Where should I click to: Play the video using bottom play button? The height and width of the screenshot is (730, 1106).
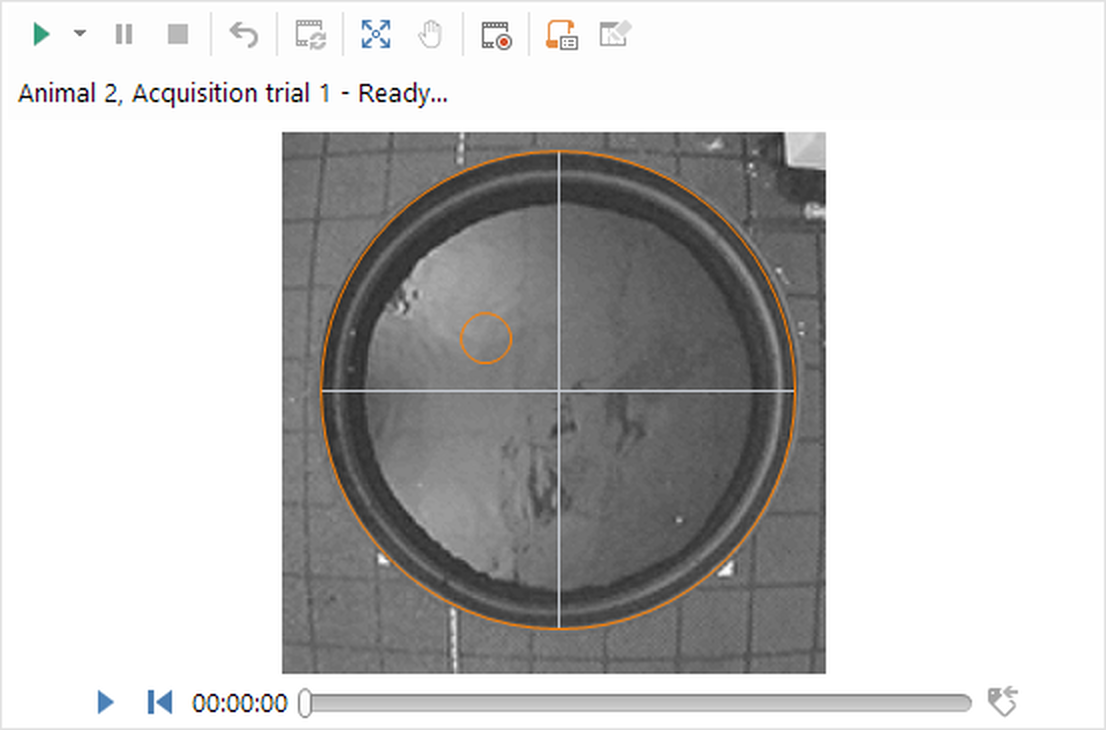[x=105, y=702]
